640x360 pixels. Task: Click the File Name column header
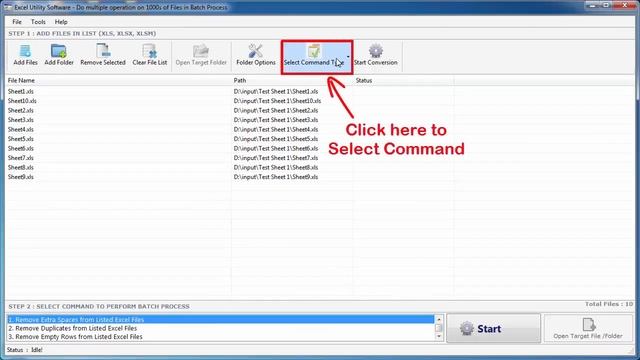(118, 80)
